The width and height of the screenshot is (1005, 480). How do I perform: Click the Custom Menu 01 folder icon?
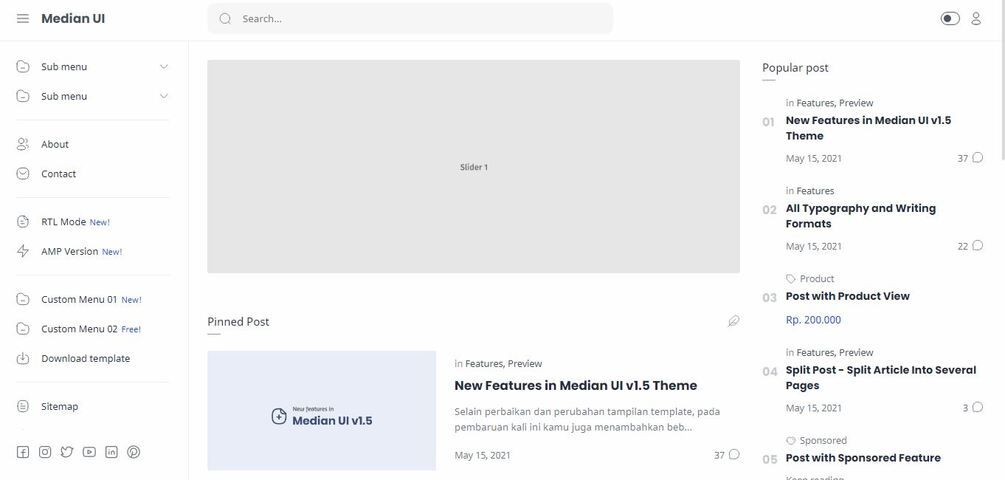pos(22,299)
